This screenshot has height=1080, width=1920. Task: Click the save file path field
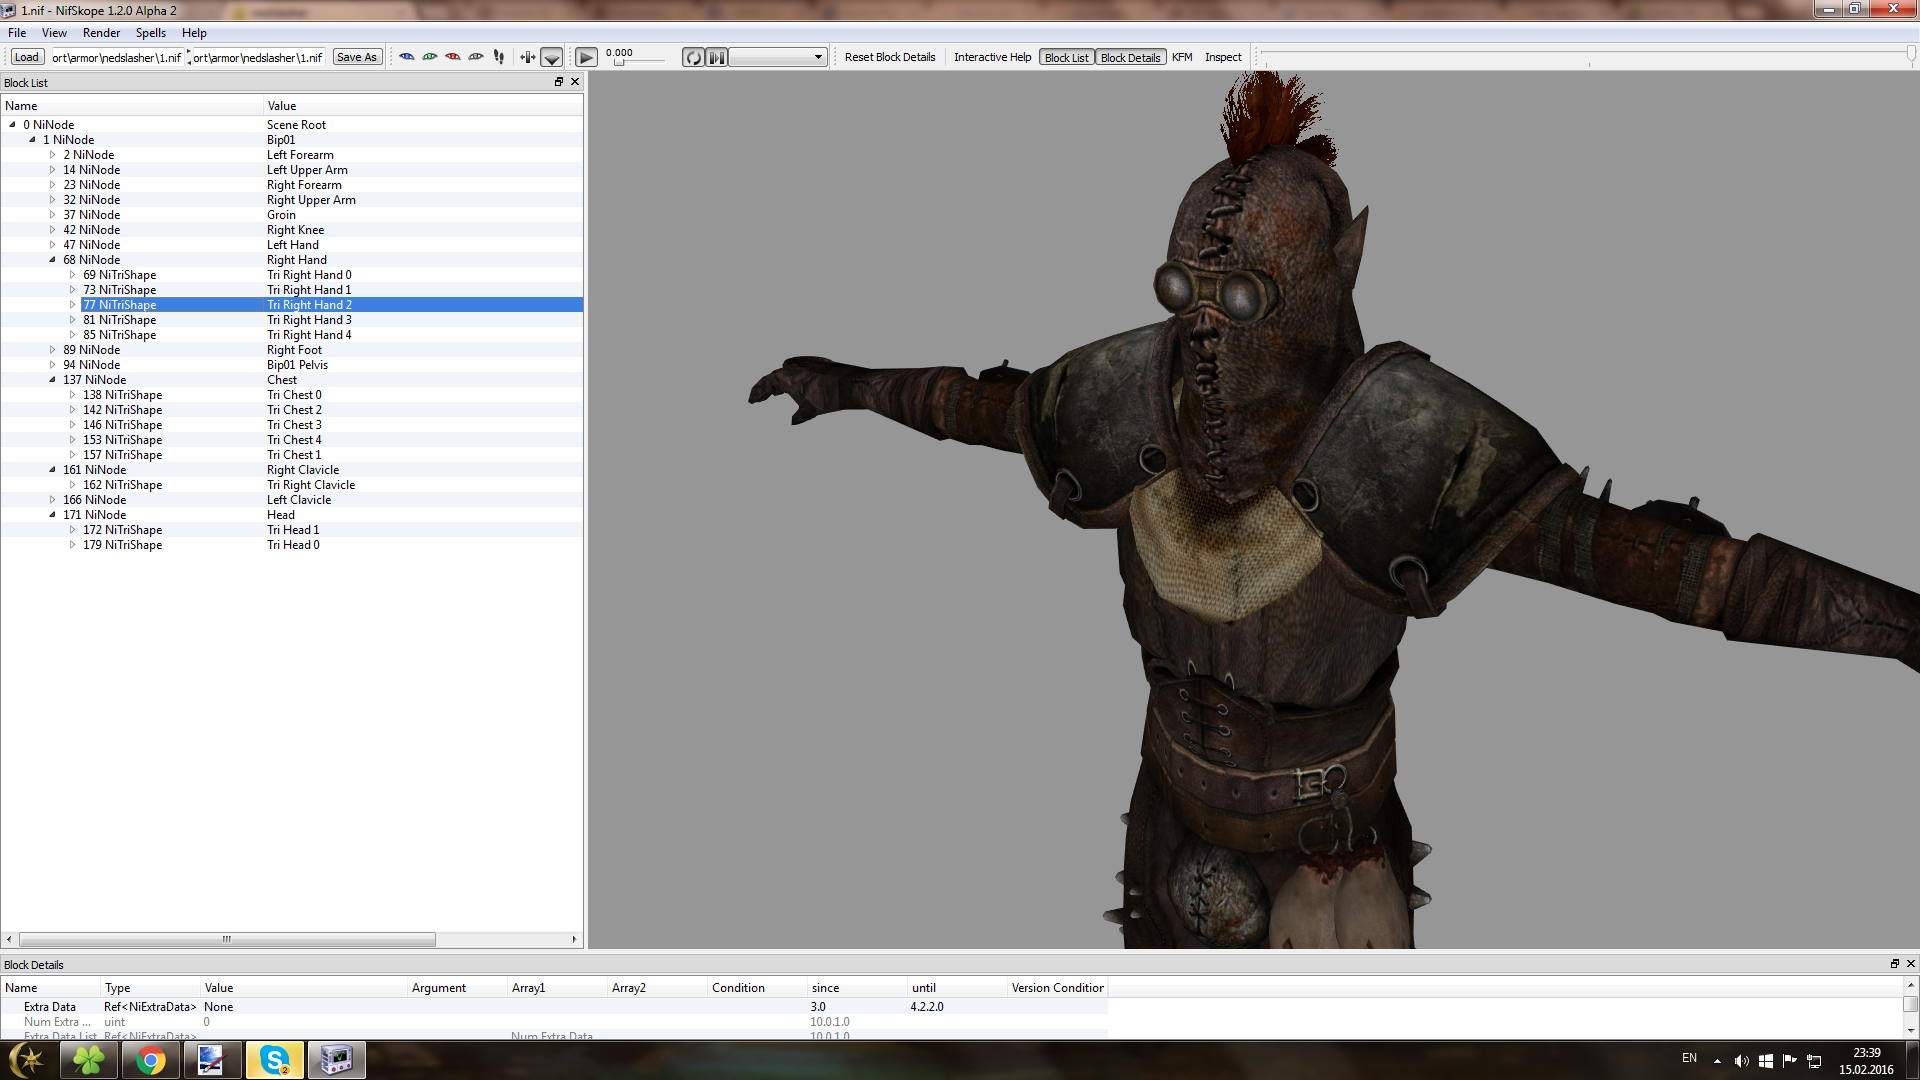click(258, 57)
